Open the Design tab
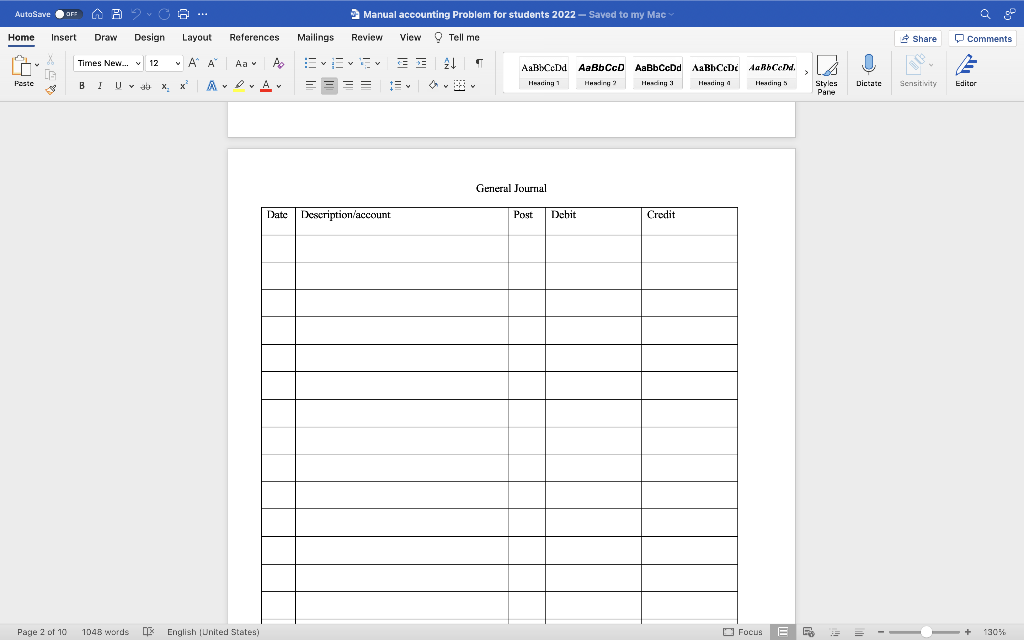This screenshot has width=1024, height=640. (x=150, y=38)
